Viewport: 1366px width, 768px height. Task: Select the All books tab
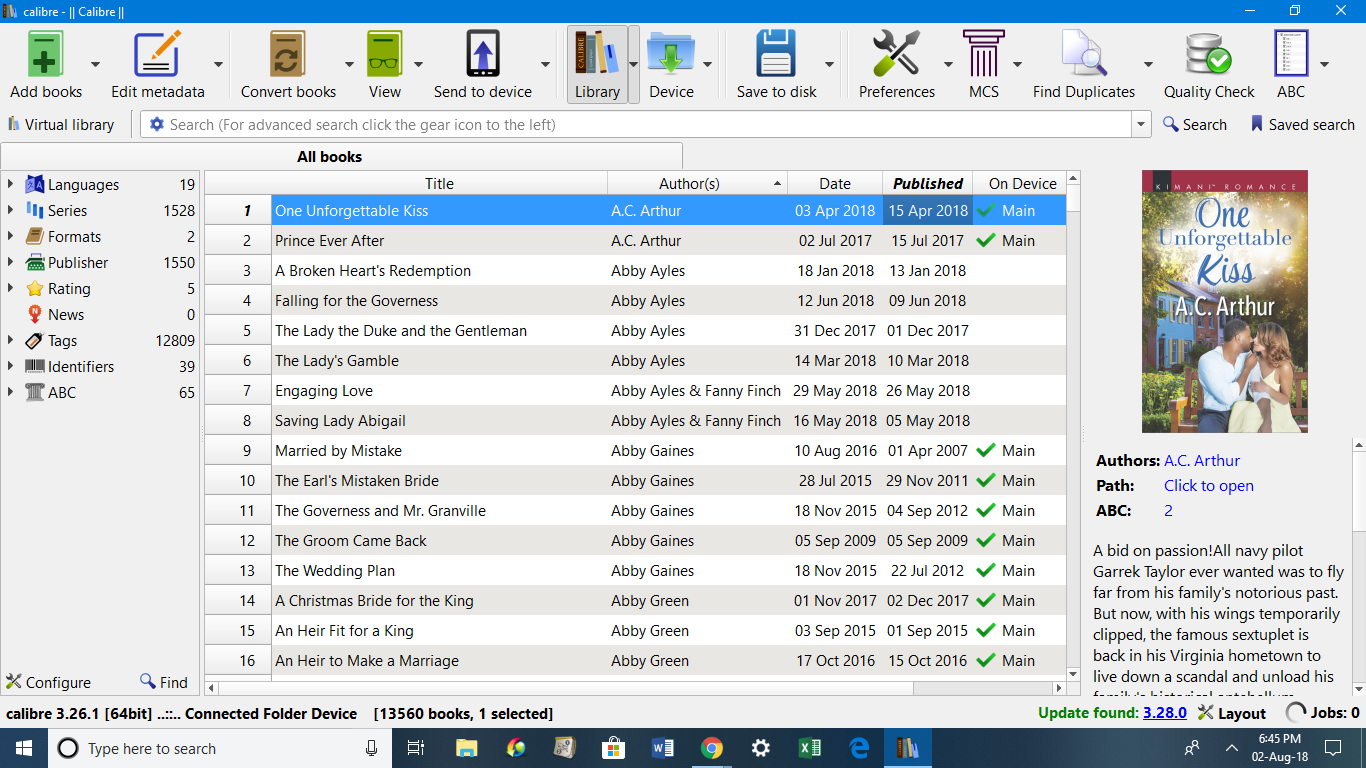342,156
